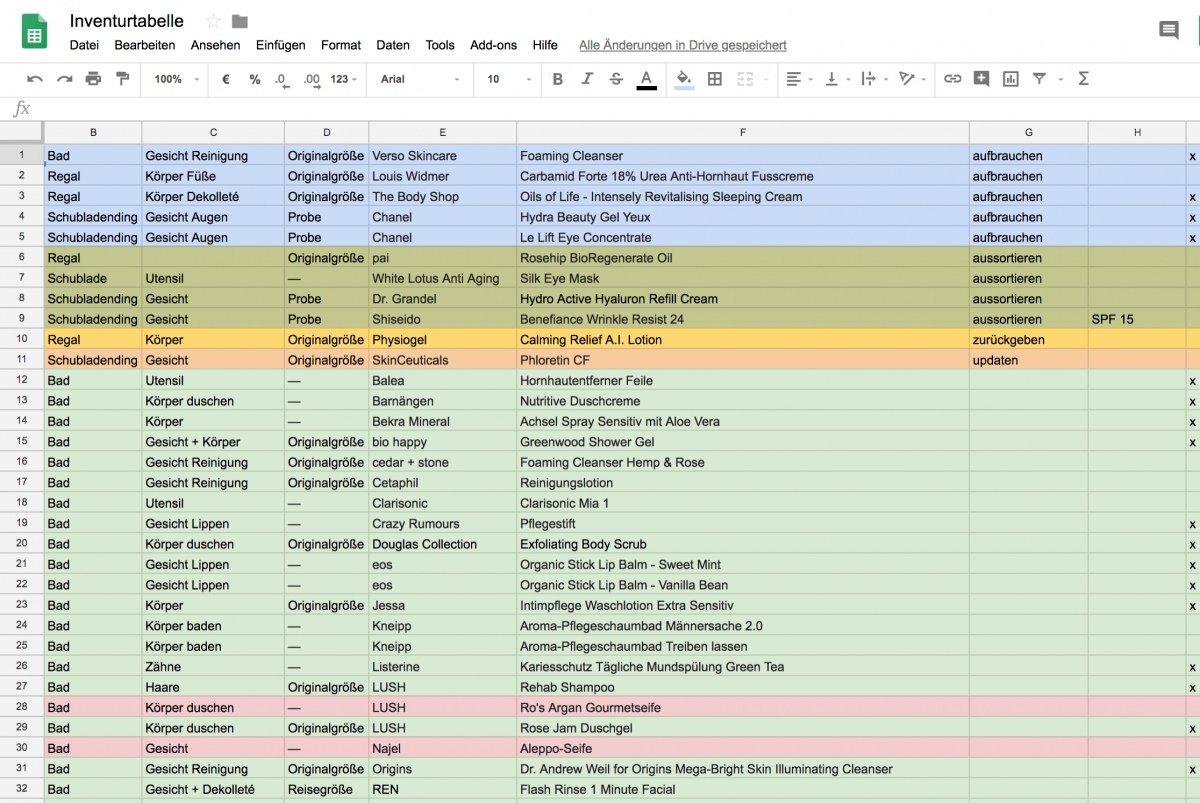Screen dimensions: 1200x803
Task: Open the Datei menu
Action: pos(84,45)
